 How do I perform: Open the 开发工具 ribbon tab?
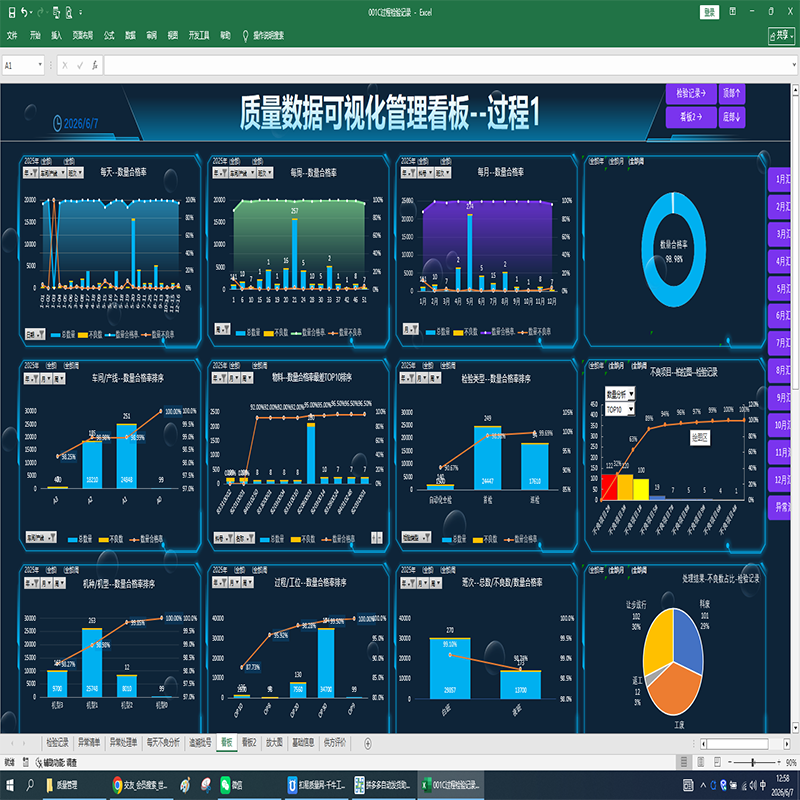[199, 35]
